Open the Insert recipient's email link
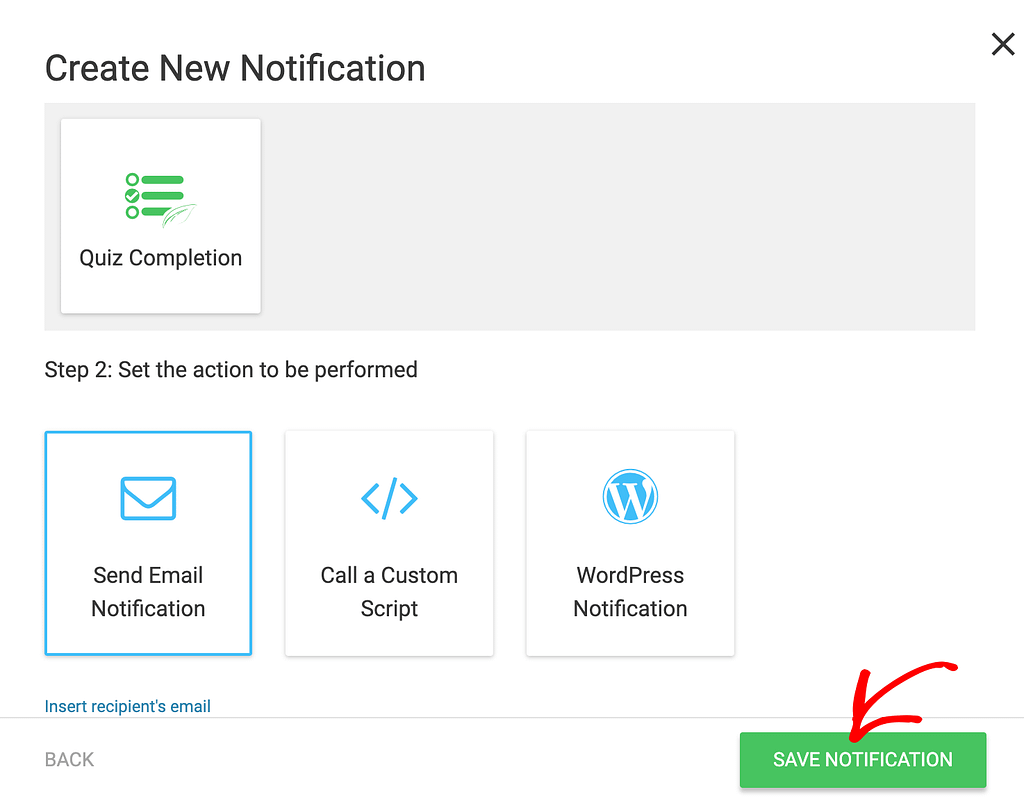This screenshot has height=799, width=1024. click(x=128, y=706)
